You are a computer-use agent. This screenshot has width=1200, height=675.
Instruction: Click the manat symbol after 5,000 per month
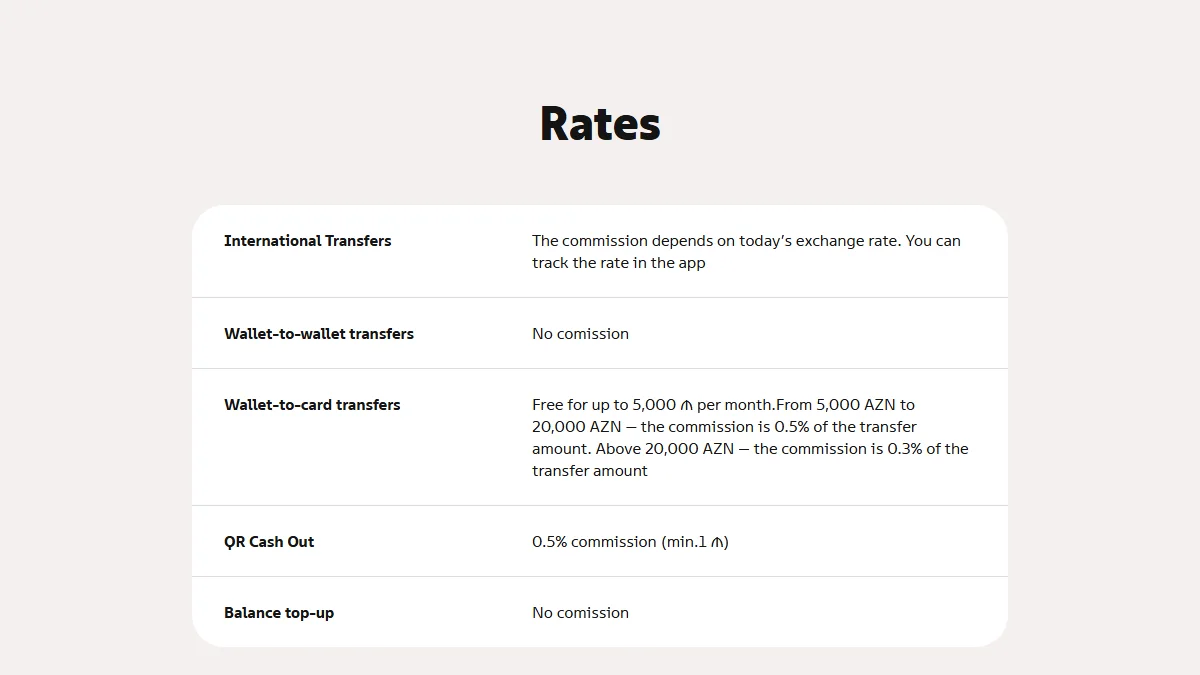(686, 405)
